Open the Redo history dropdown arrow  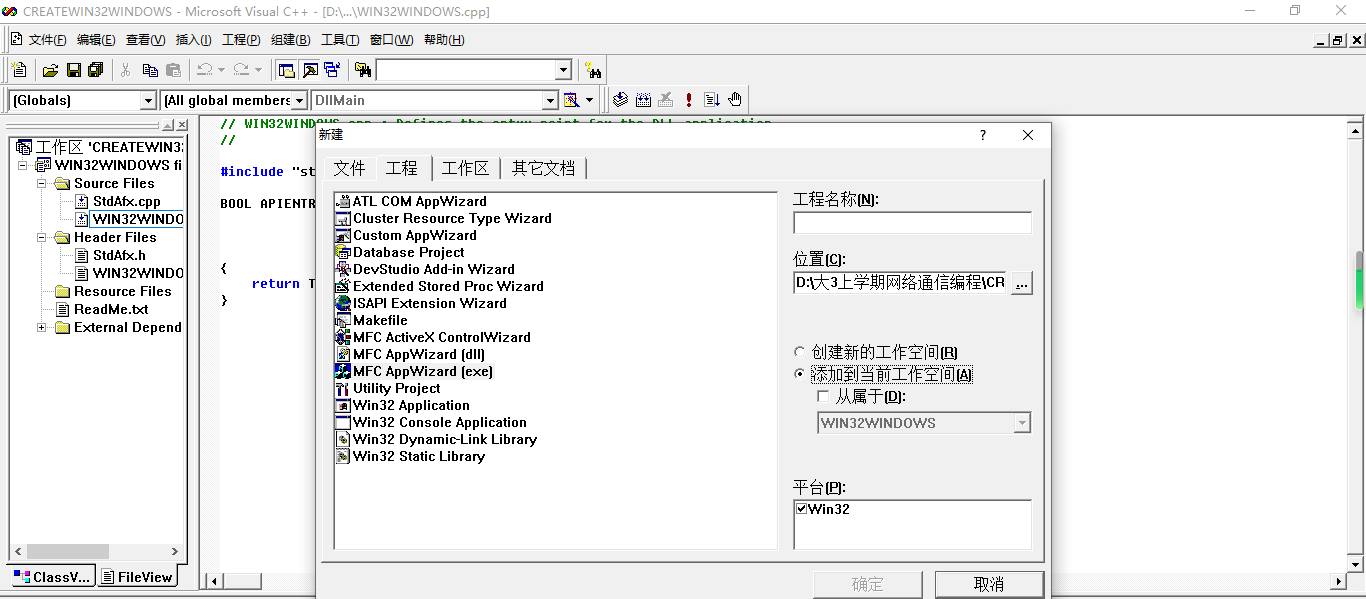(258, 70)
